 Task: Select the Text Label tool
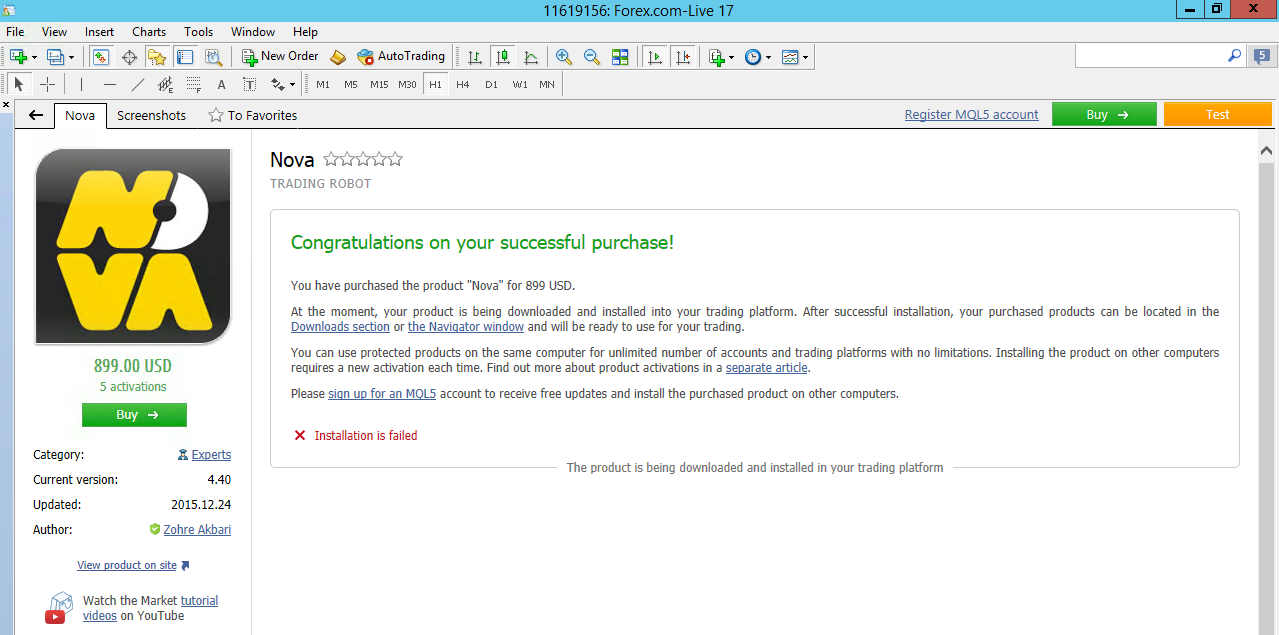pyautogui.click(x=250, y=85)
